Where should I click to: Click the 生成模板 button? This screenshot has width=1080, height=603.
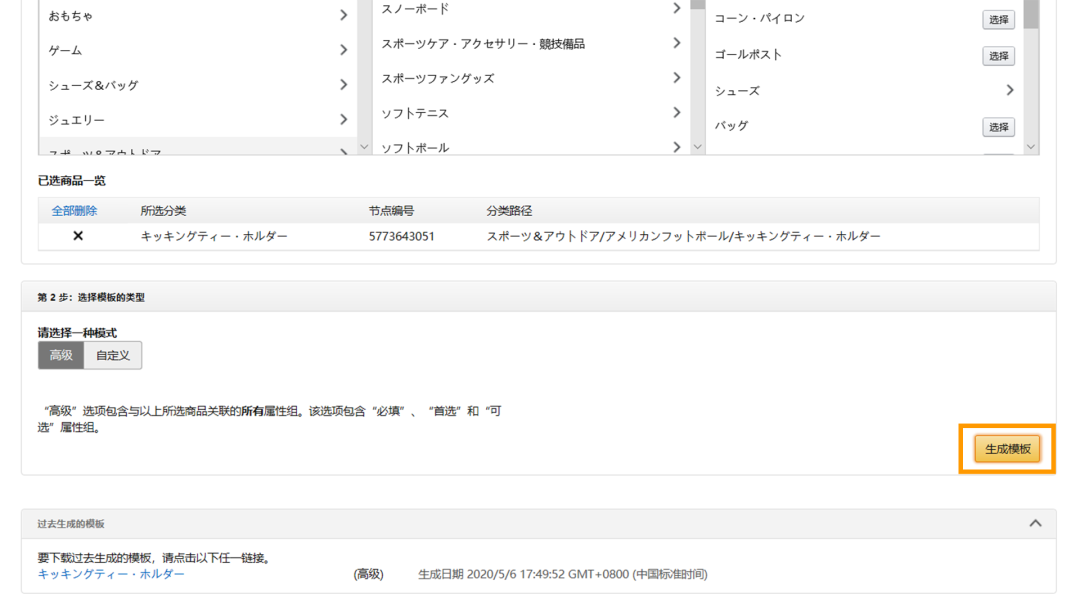pyautogui.click(x=1007, y=449)
